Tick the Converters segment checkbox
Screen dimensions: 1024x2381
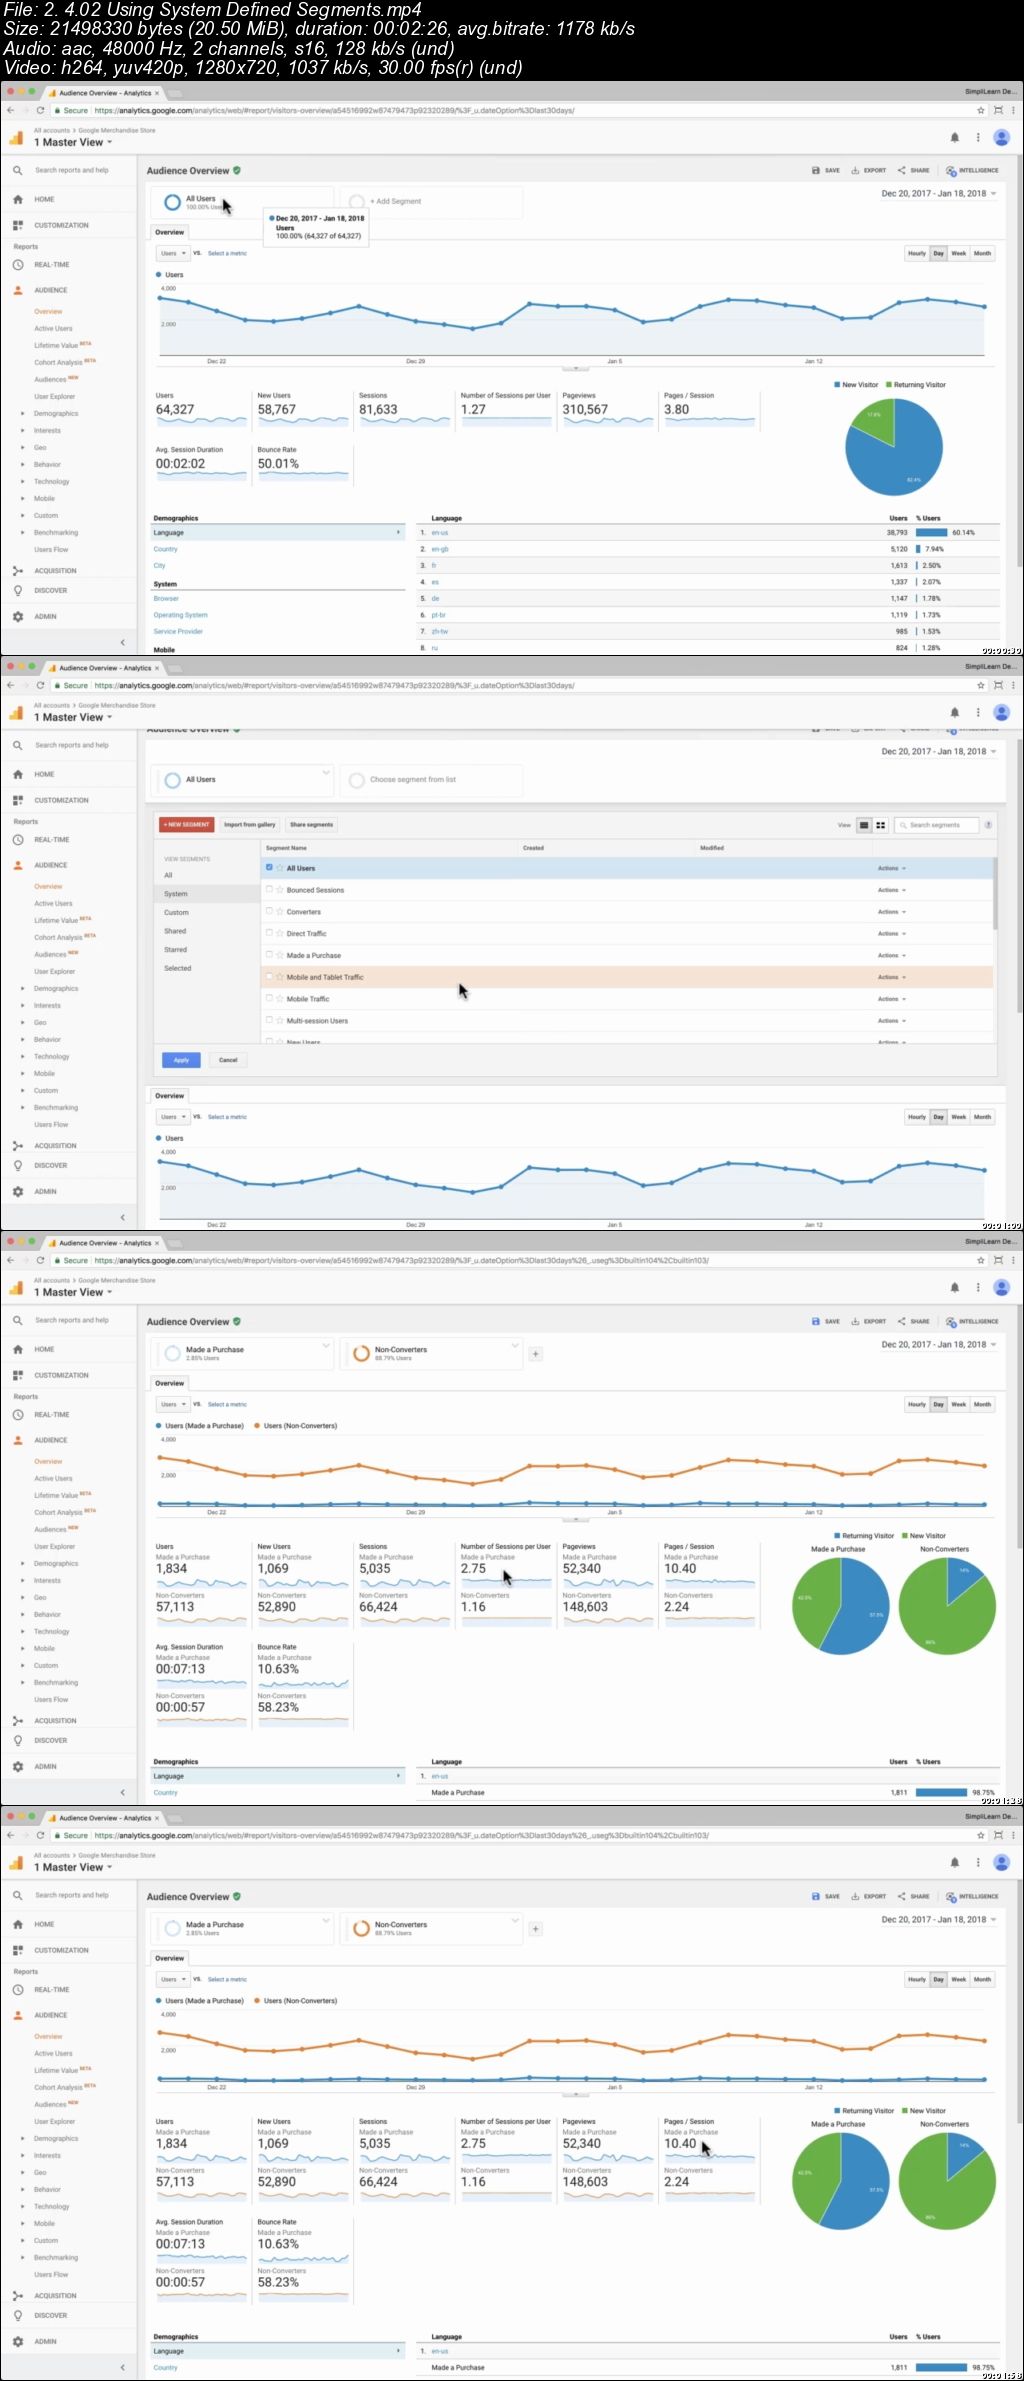coord(269,911)
